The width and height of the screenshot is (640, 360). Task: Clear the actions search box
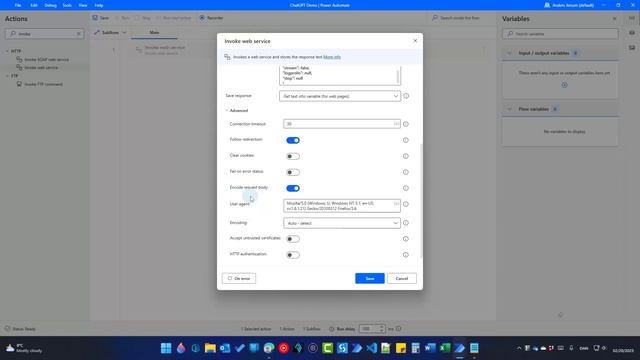(79, 34)
